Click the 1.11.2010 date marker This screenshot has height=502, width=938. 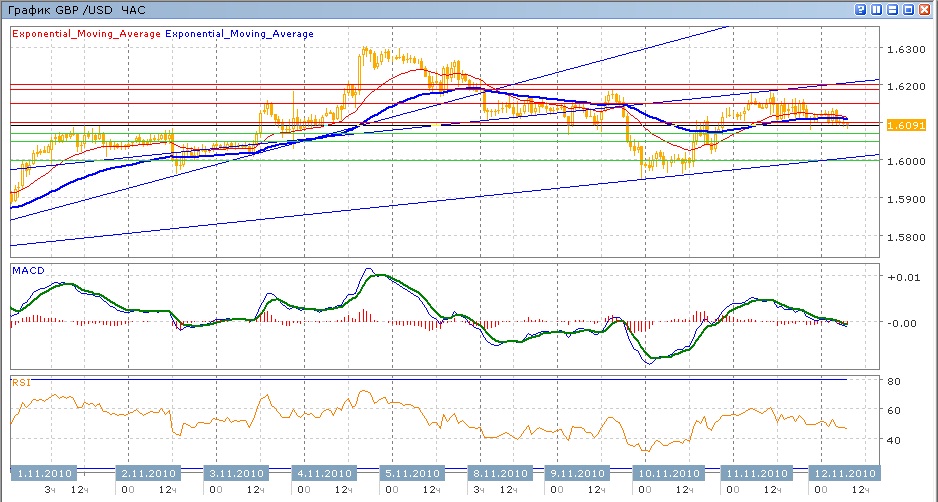[44, 473]
